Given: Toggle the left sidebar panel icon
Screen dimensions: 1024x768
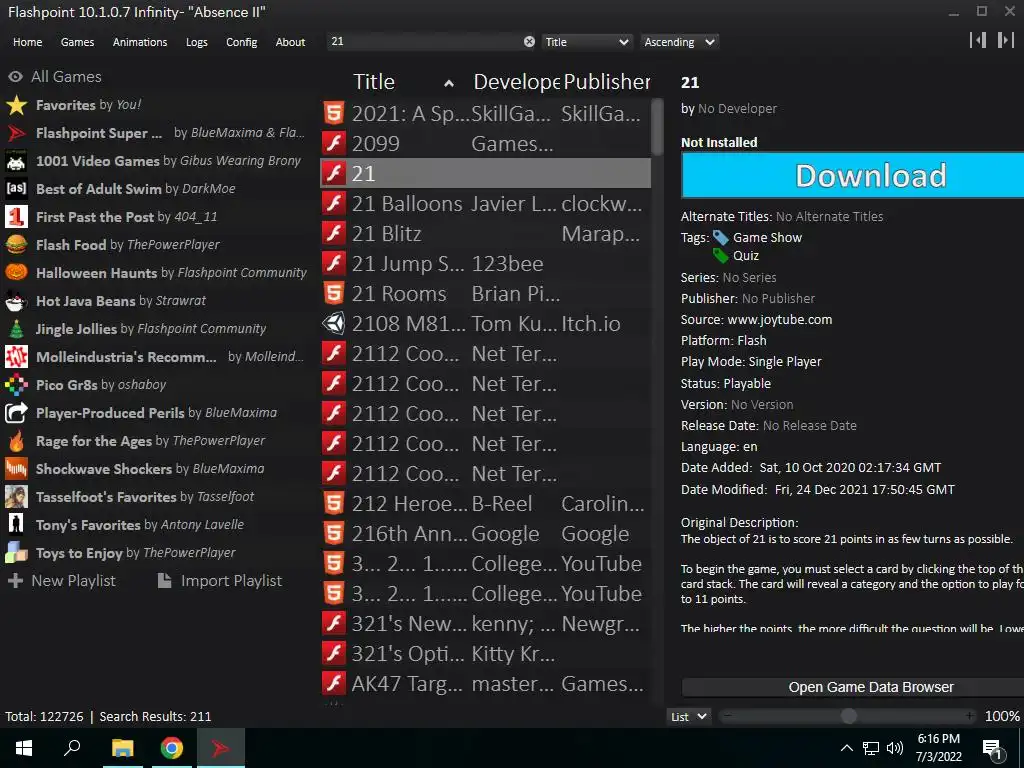Looking at the screenshot, I should tap(978, 40).
